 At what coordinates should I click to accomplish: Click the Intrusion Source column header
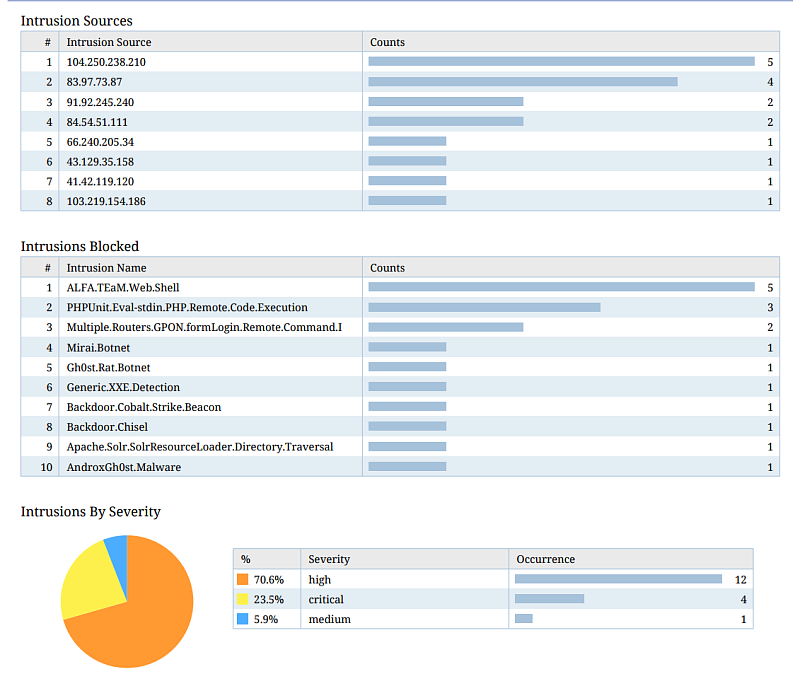[109, 42]
